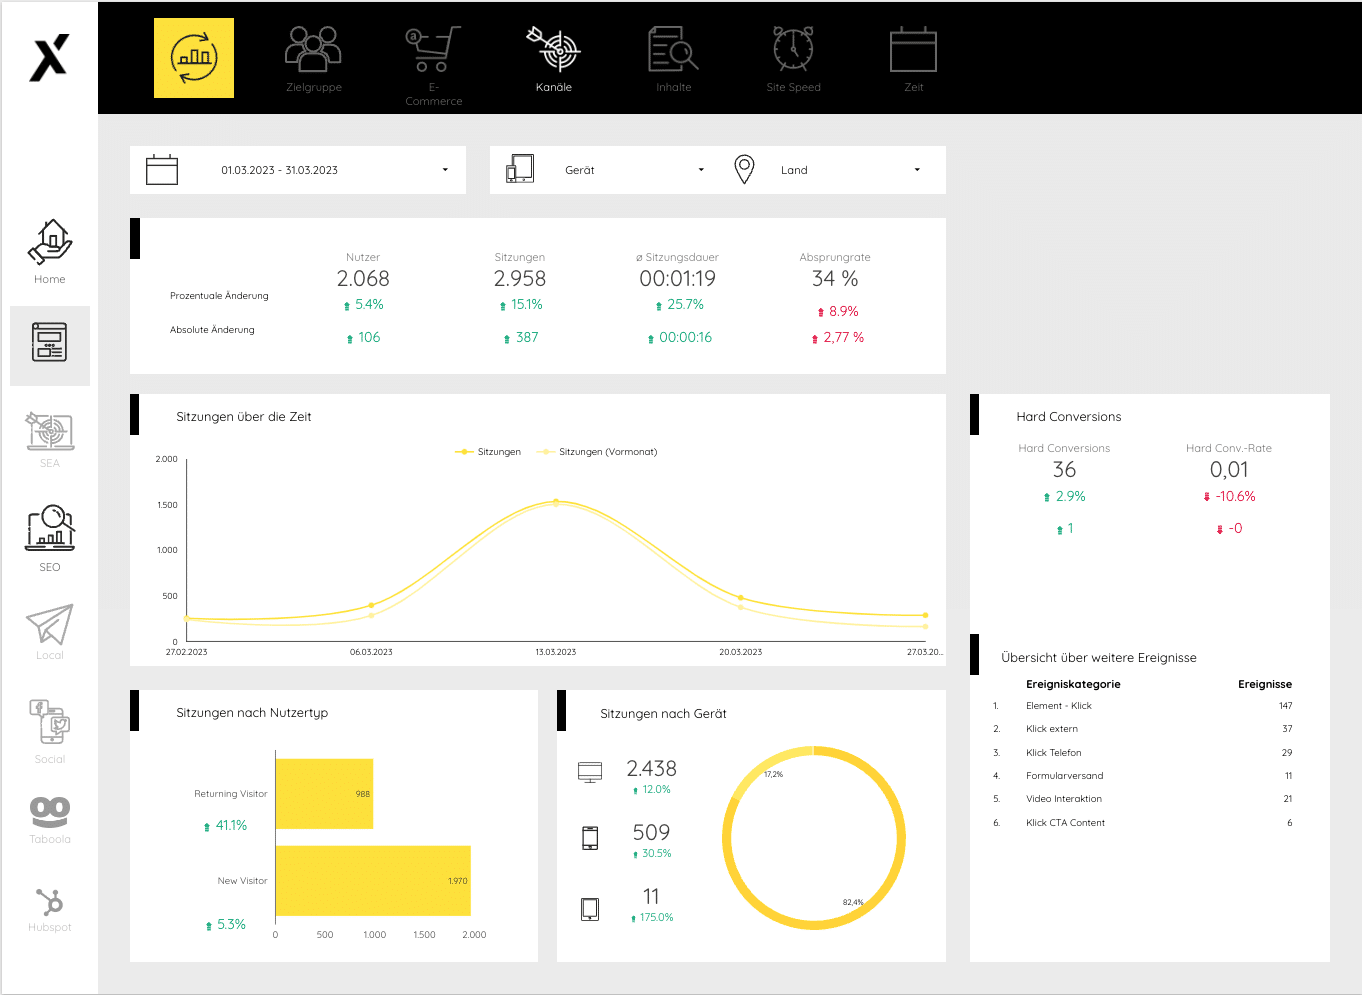Click the Hard Conv.-Rate -10.6% change
Screen dimensions: 1362x995
click(1229, 497)
